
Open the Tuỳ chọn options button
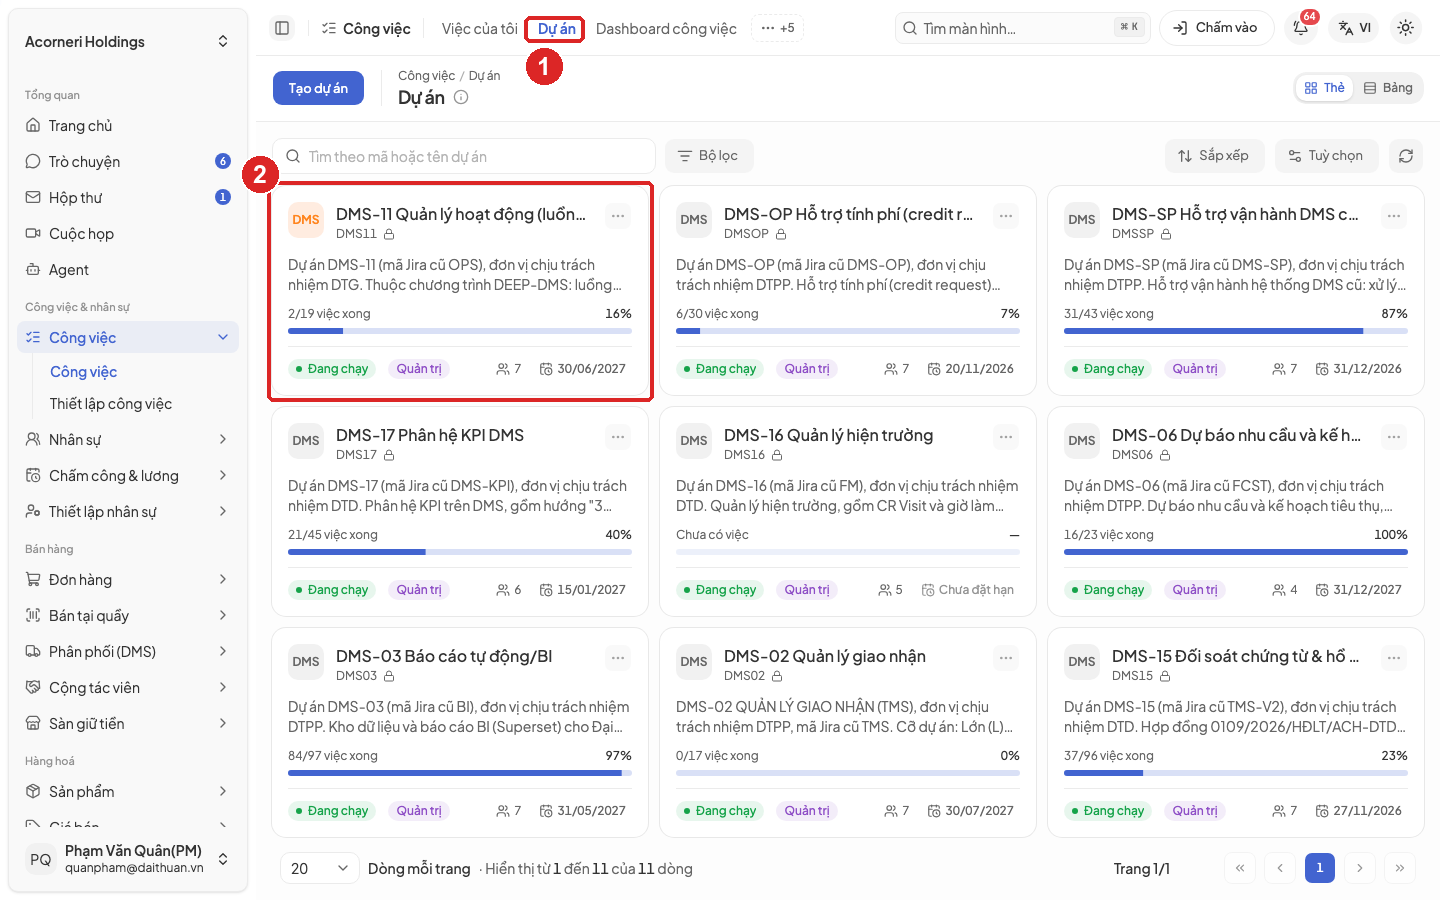tap(1326, 156)
